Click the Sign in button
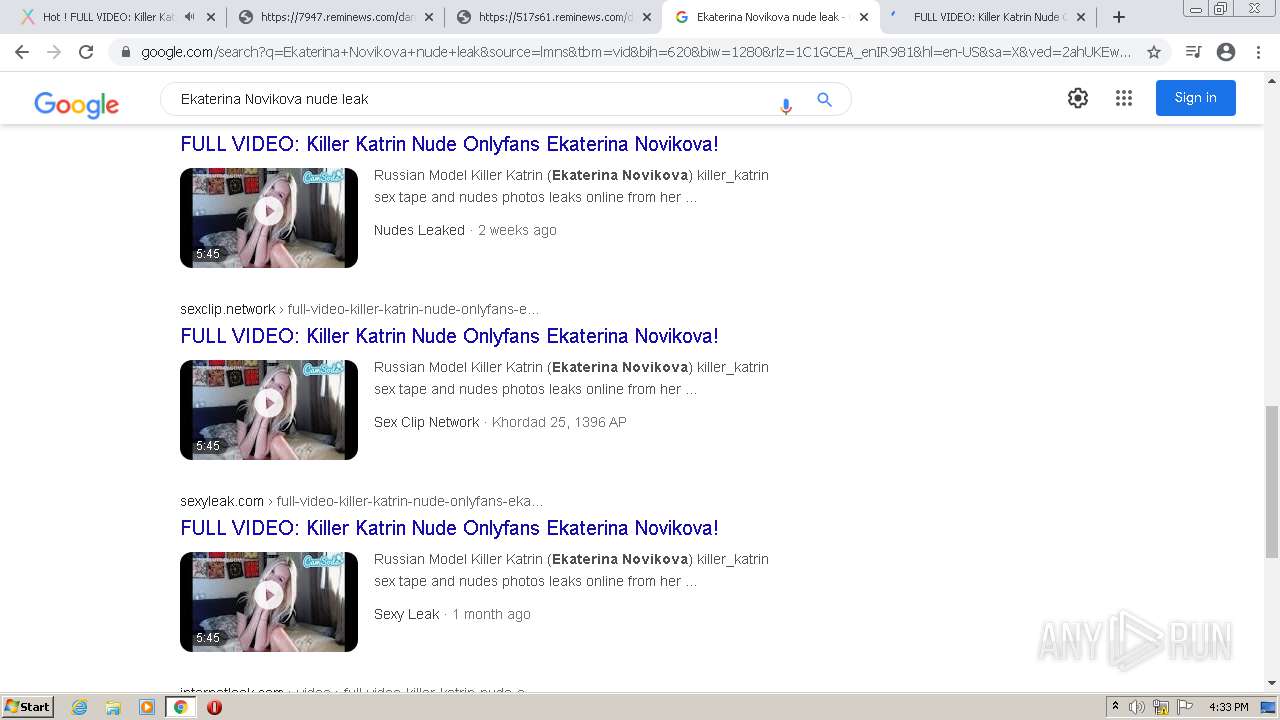This screenshot has height=720, width=1280. 1195,98
